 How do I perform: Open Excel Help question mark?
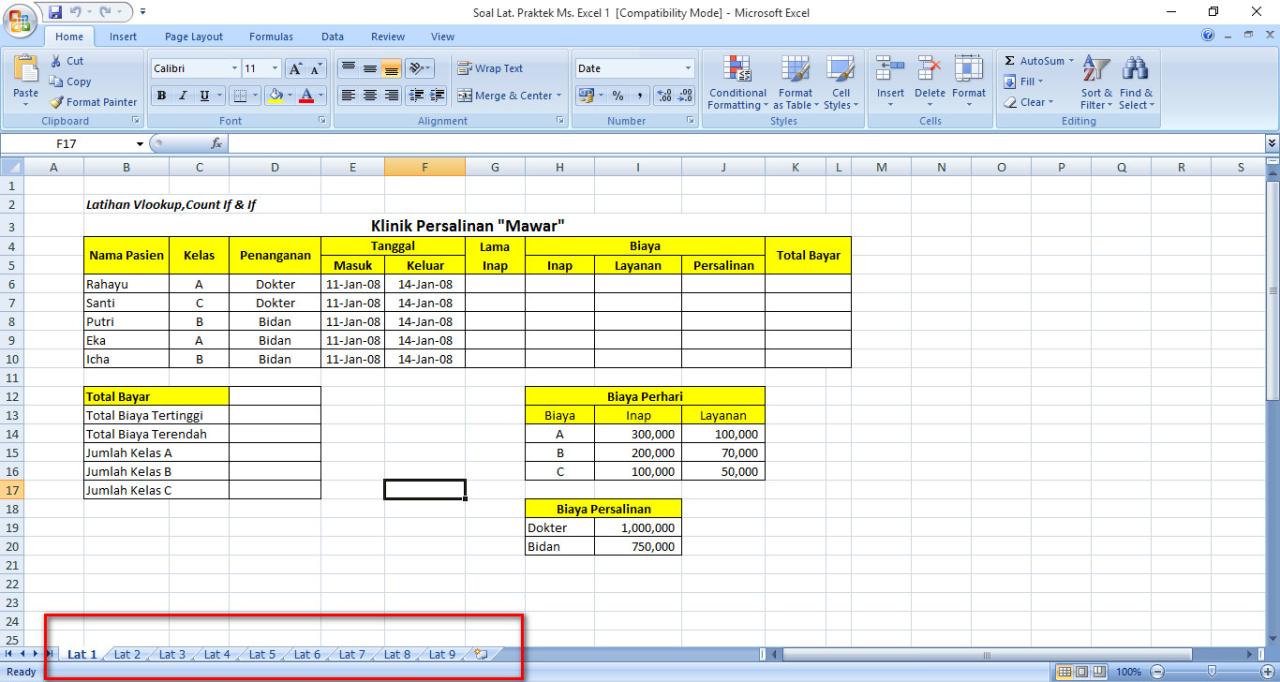(x=1210, y=37)
